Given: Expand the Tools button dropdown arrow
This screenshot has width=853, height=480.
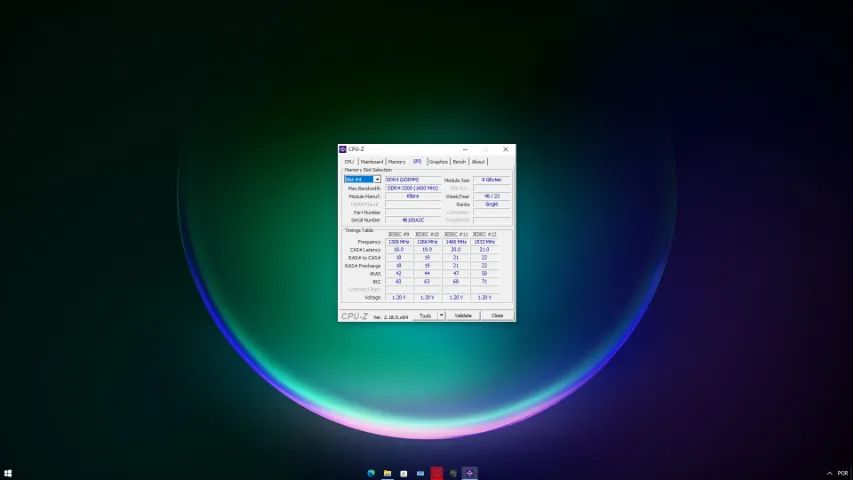Looking at the screenshot, I should coord(442,316).
